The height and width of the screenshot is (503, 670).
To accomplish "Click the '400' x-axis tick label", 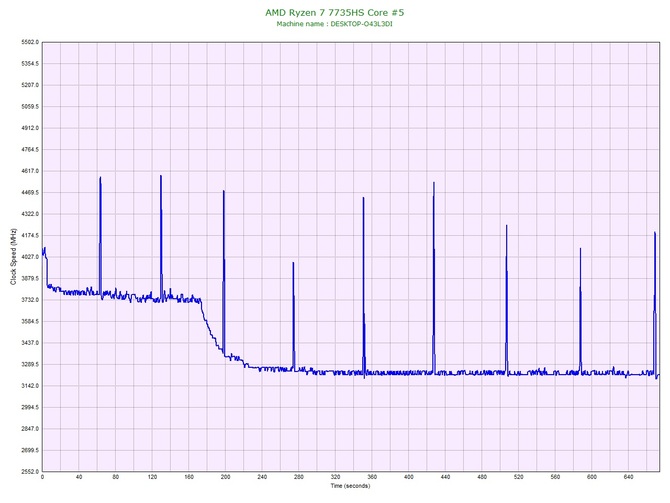I will pyautogui.click(x=409, y=477).
